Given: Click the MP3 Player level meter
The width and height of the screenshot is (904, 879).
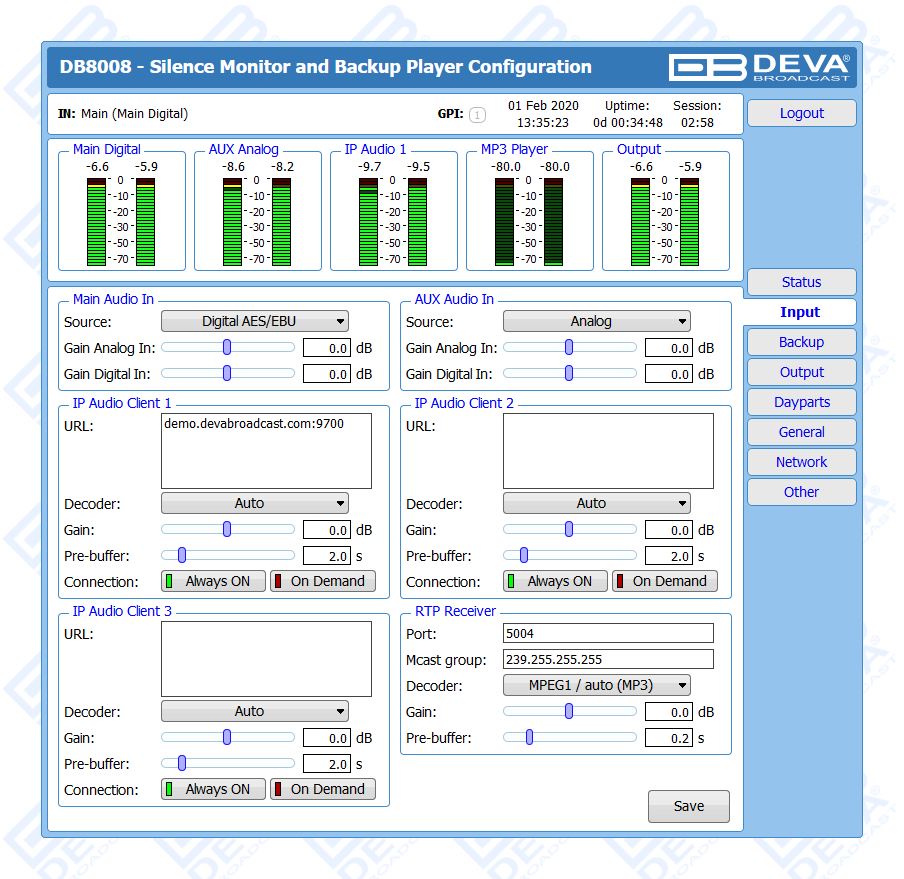Looking at the screenshot, I should tap(529, 220).
